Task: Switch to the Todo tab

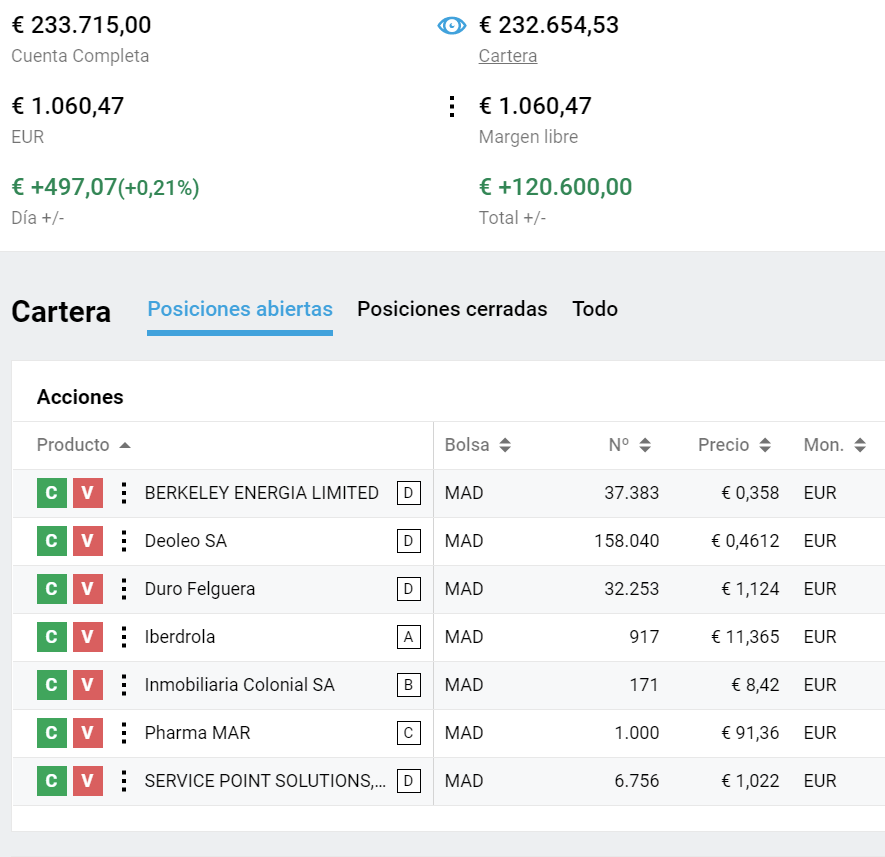Action: (595, 309)
